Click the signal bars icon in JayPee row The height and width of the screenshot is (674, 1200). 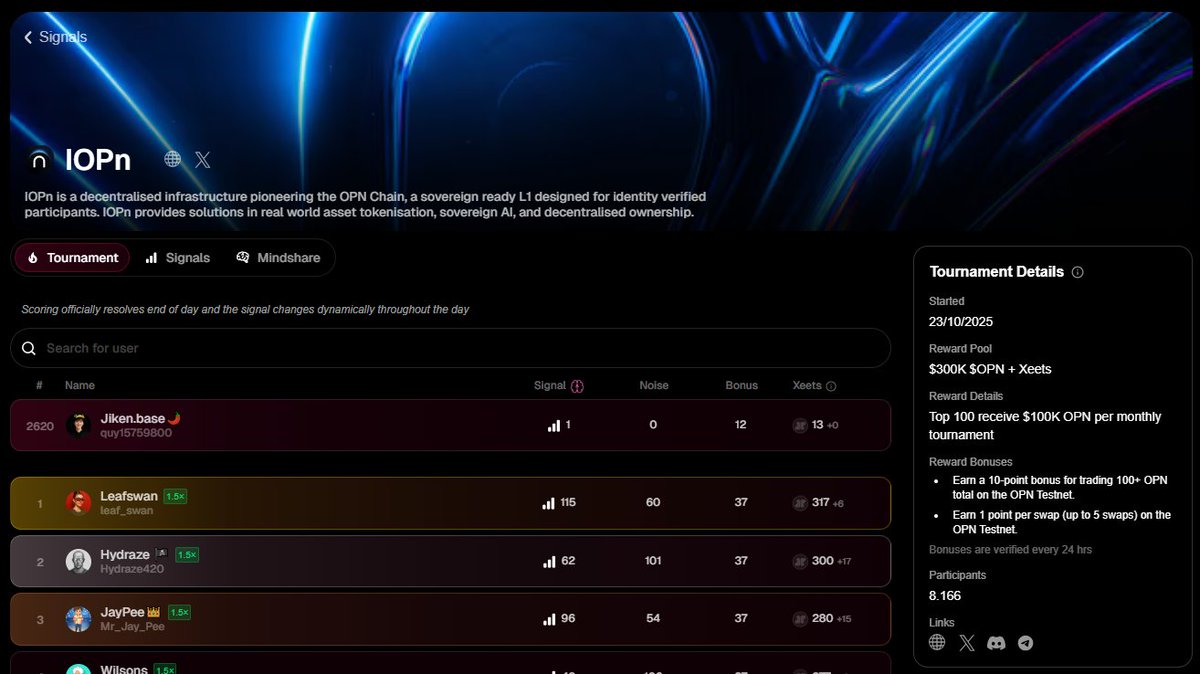coord(549,619)
